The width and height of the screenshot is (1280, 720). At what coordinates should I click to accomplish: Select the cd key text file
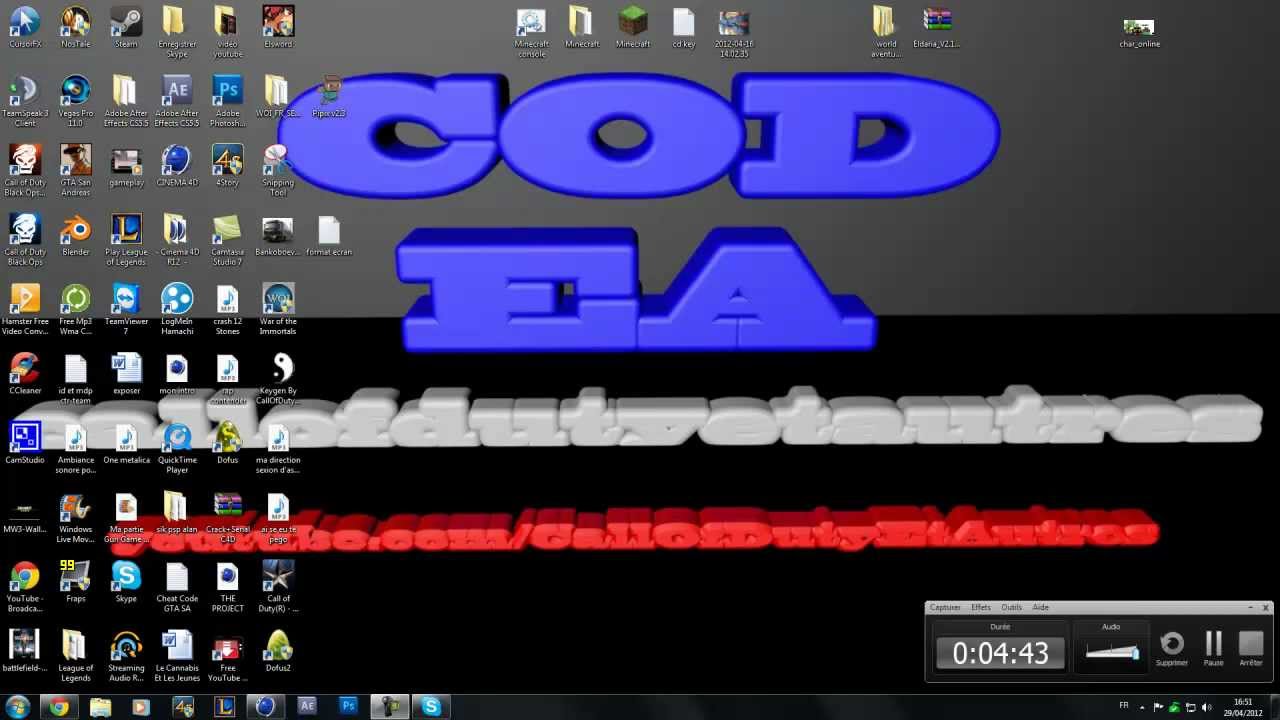[684, 27]
